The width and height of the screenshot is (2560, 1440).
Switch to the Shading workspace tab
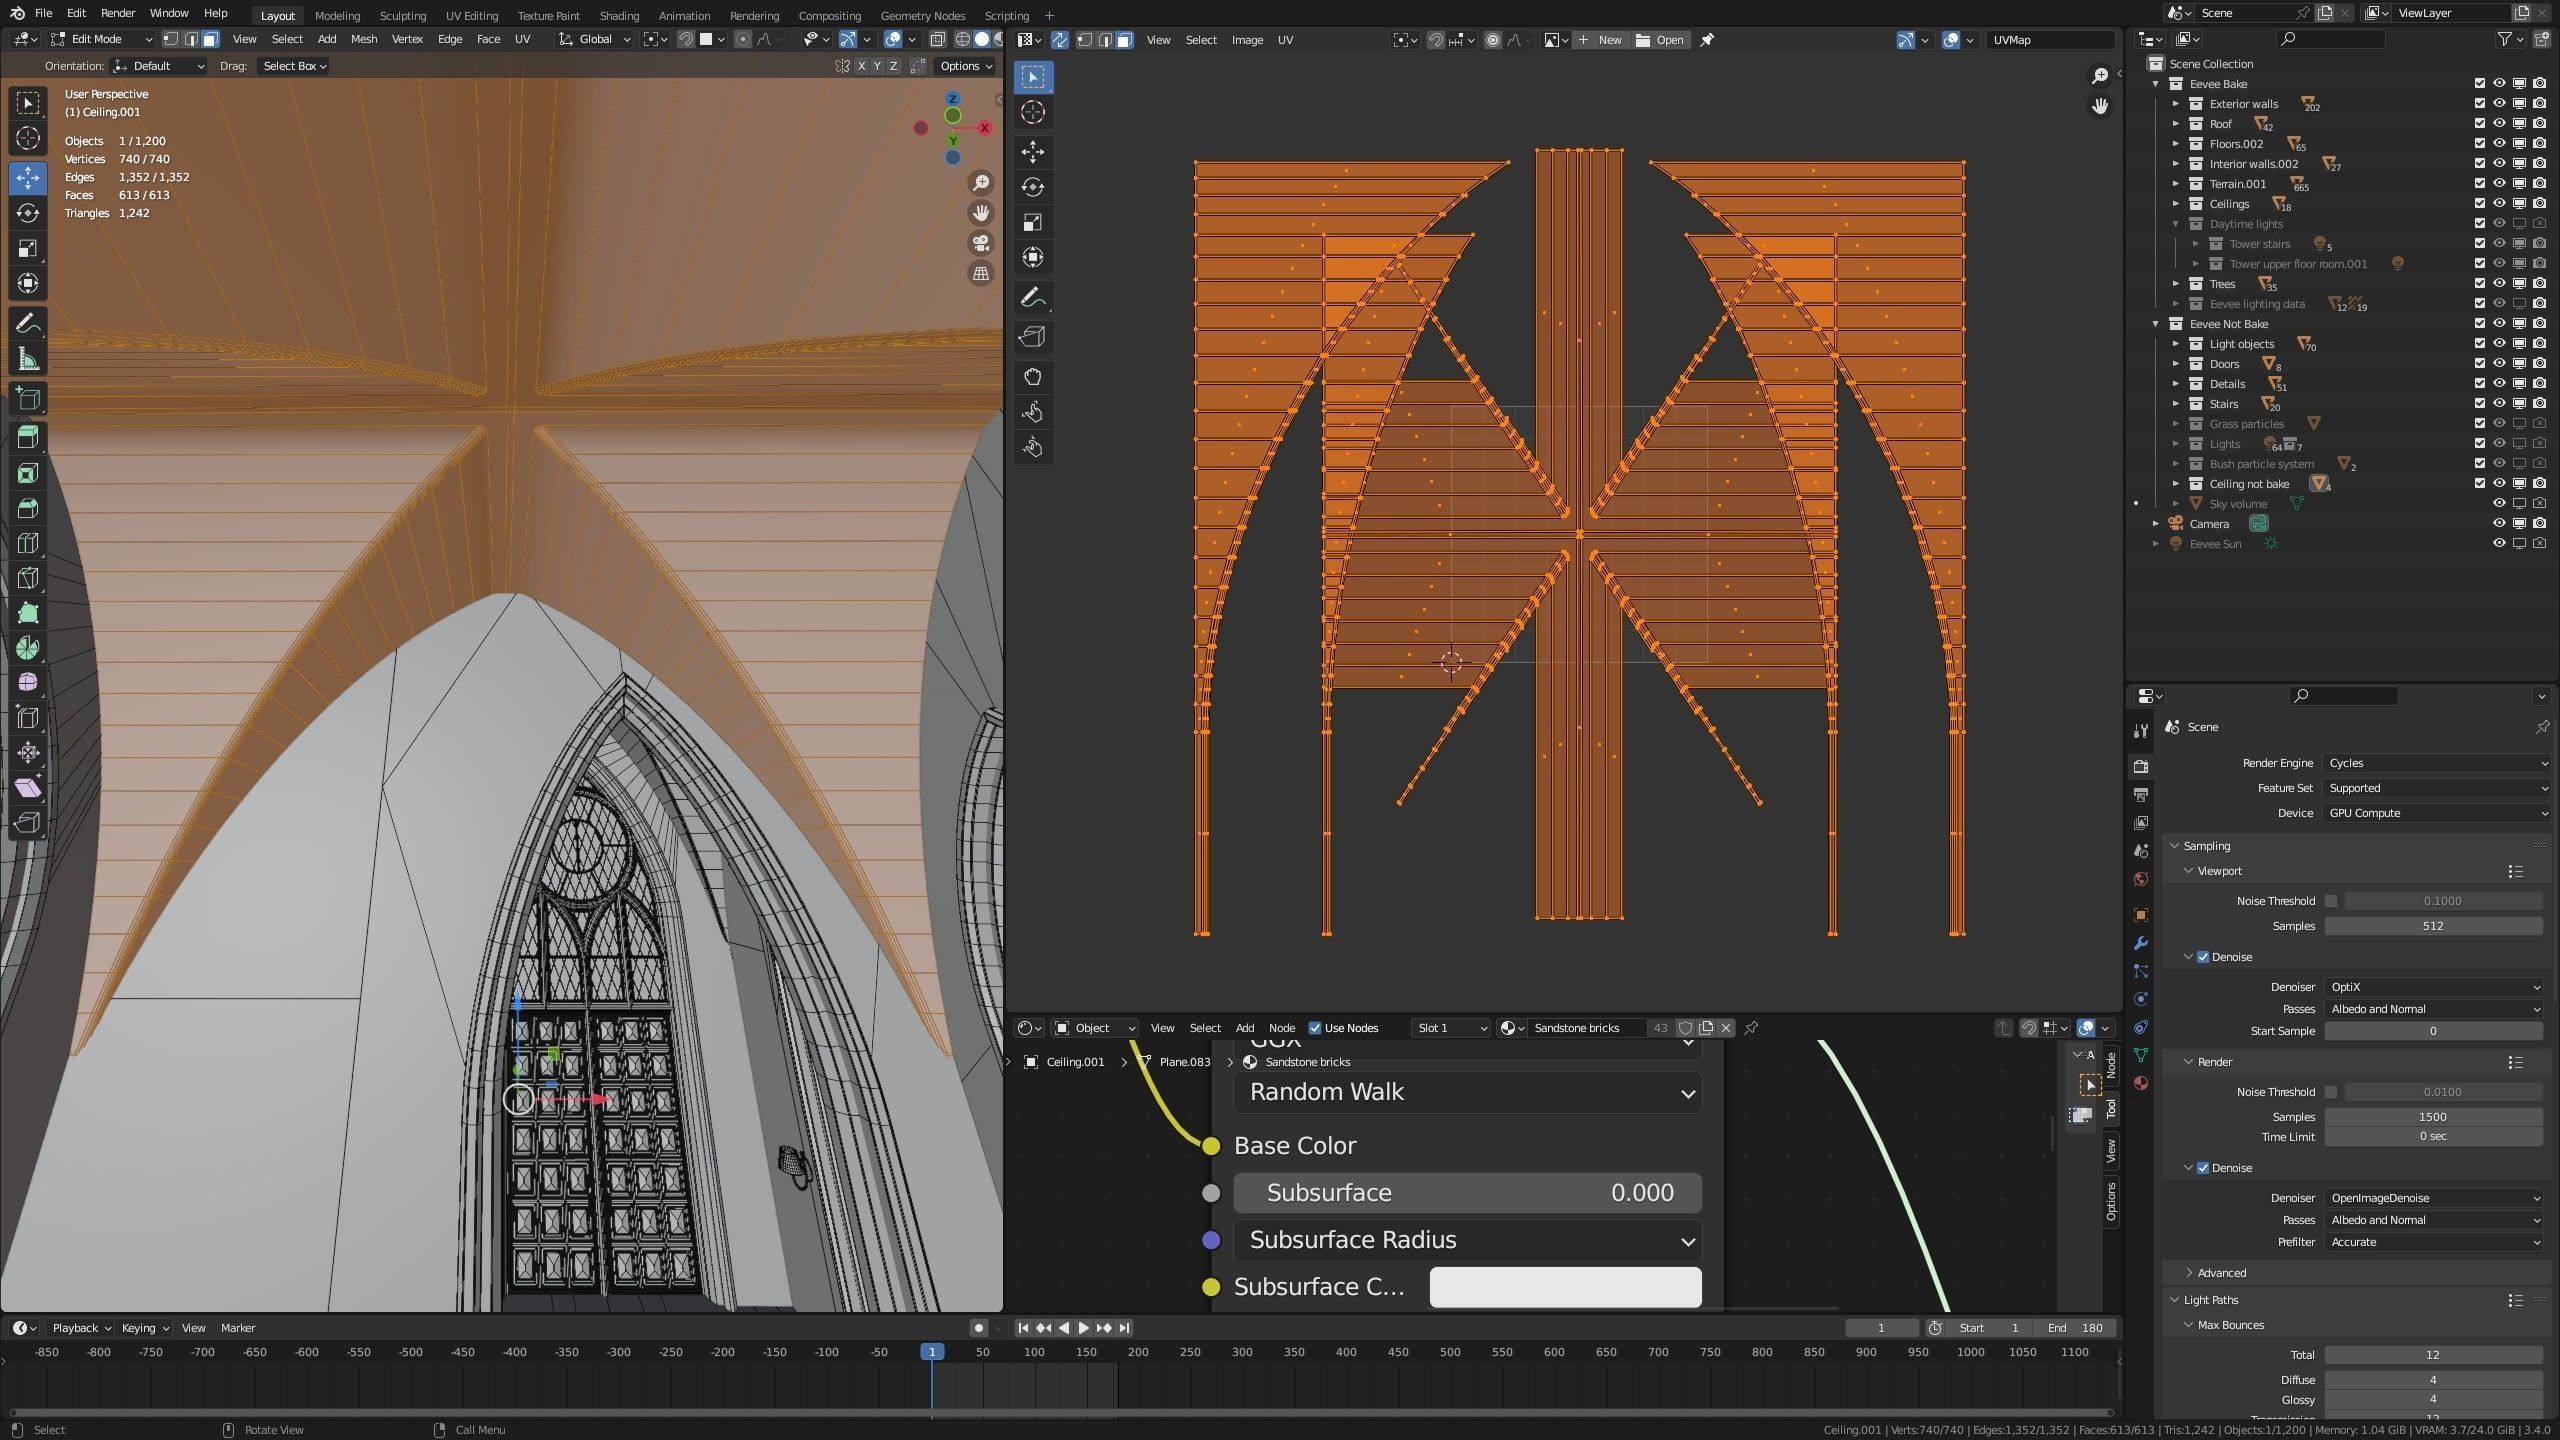pyautogui.click(x=619, y=15)
